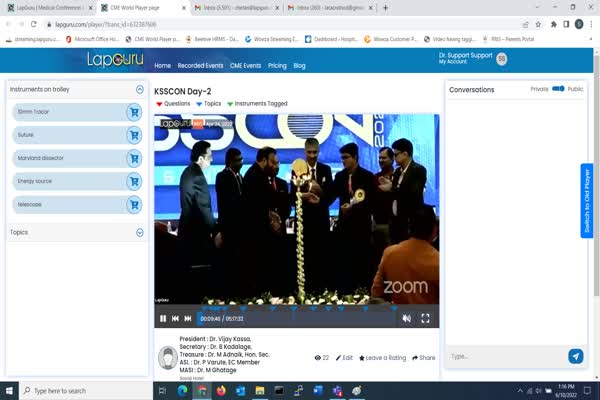Open a new browser tab
This screenshot has width=600, height=400.
click(x=385, y=8)
